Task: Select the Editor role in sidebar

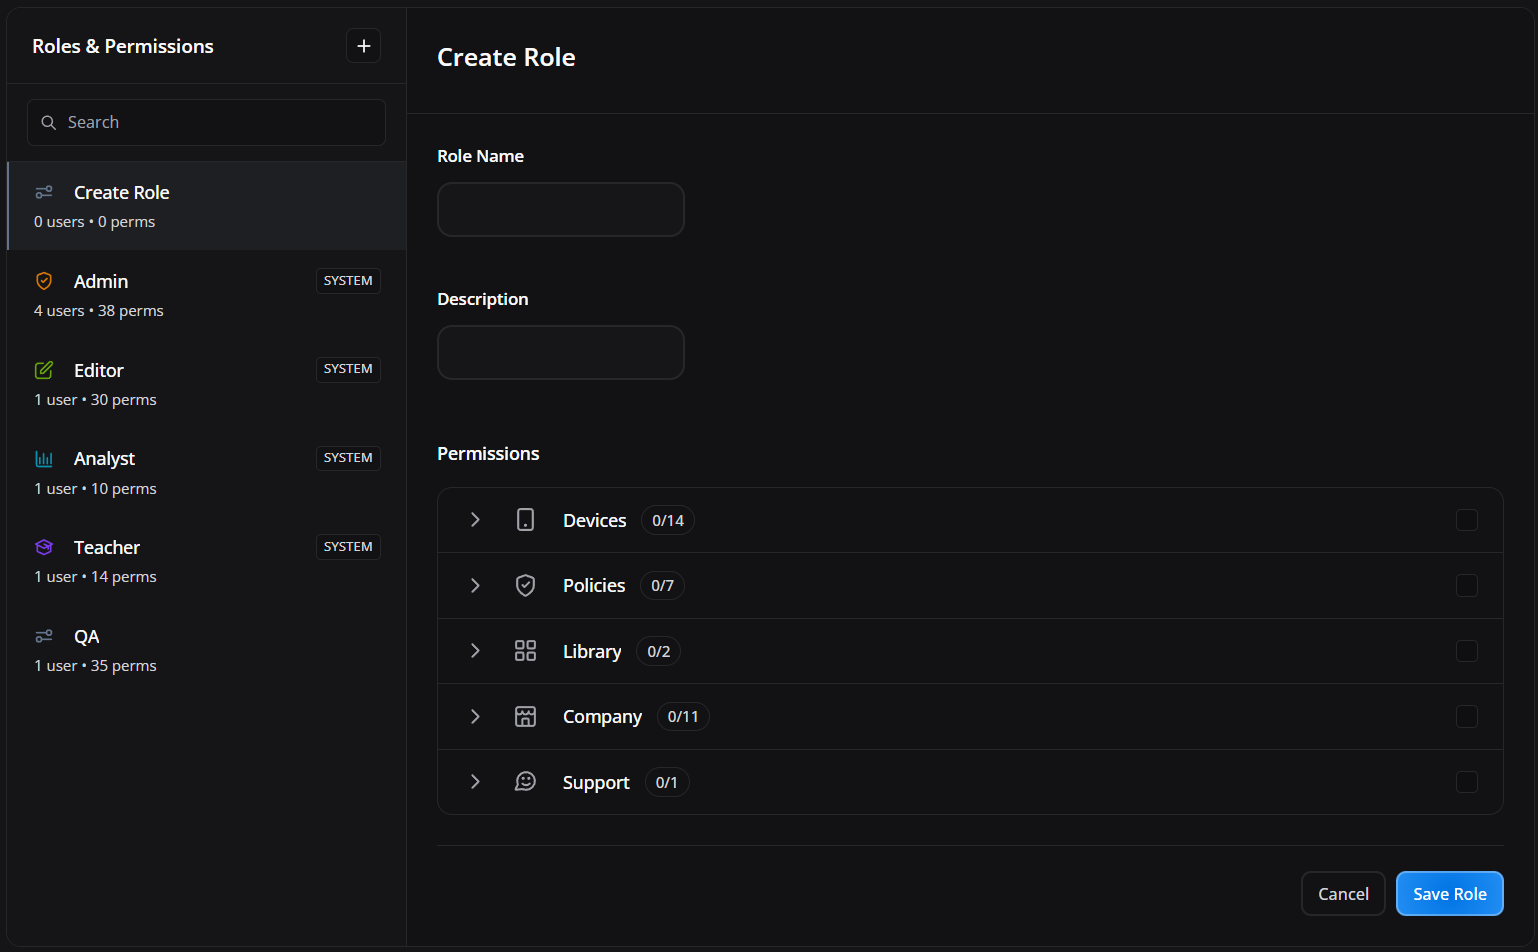Action: coord(207,384)
